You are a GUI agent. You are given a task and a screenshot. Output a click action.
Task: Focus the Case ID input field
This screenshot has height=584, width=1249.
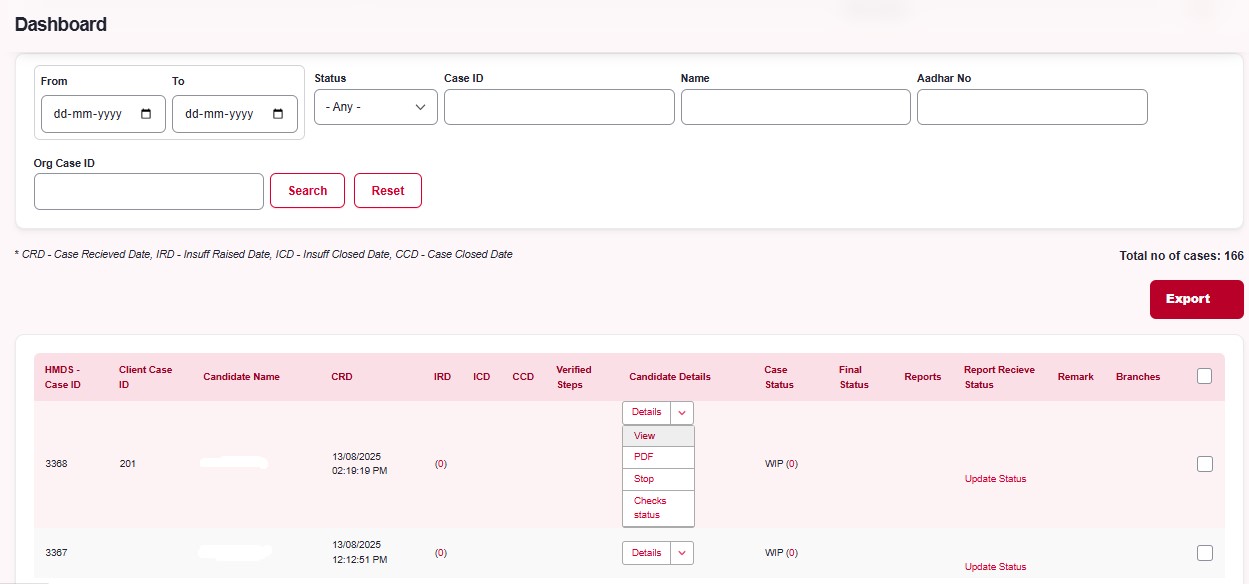click(559, 107)
